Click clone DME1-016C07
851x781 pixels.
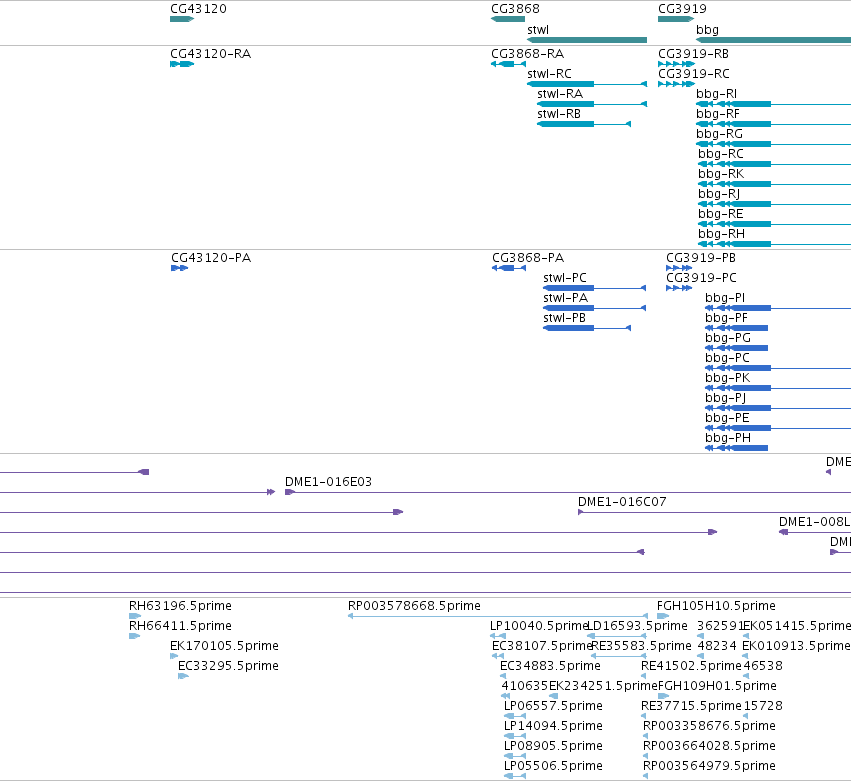(x=714, y=512)
